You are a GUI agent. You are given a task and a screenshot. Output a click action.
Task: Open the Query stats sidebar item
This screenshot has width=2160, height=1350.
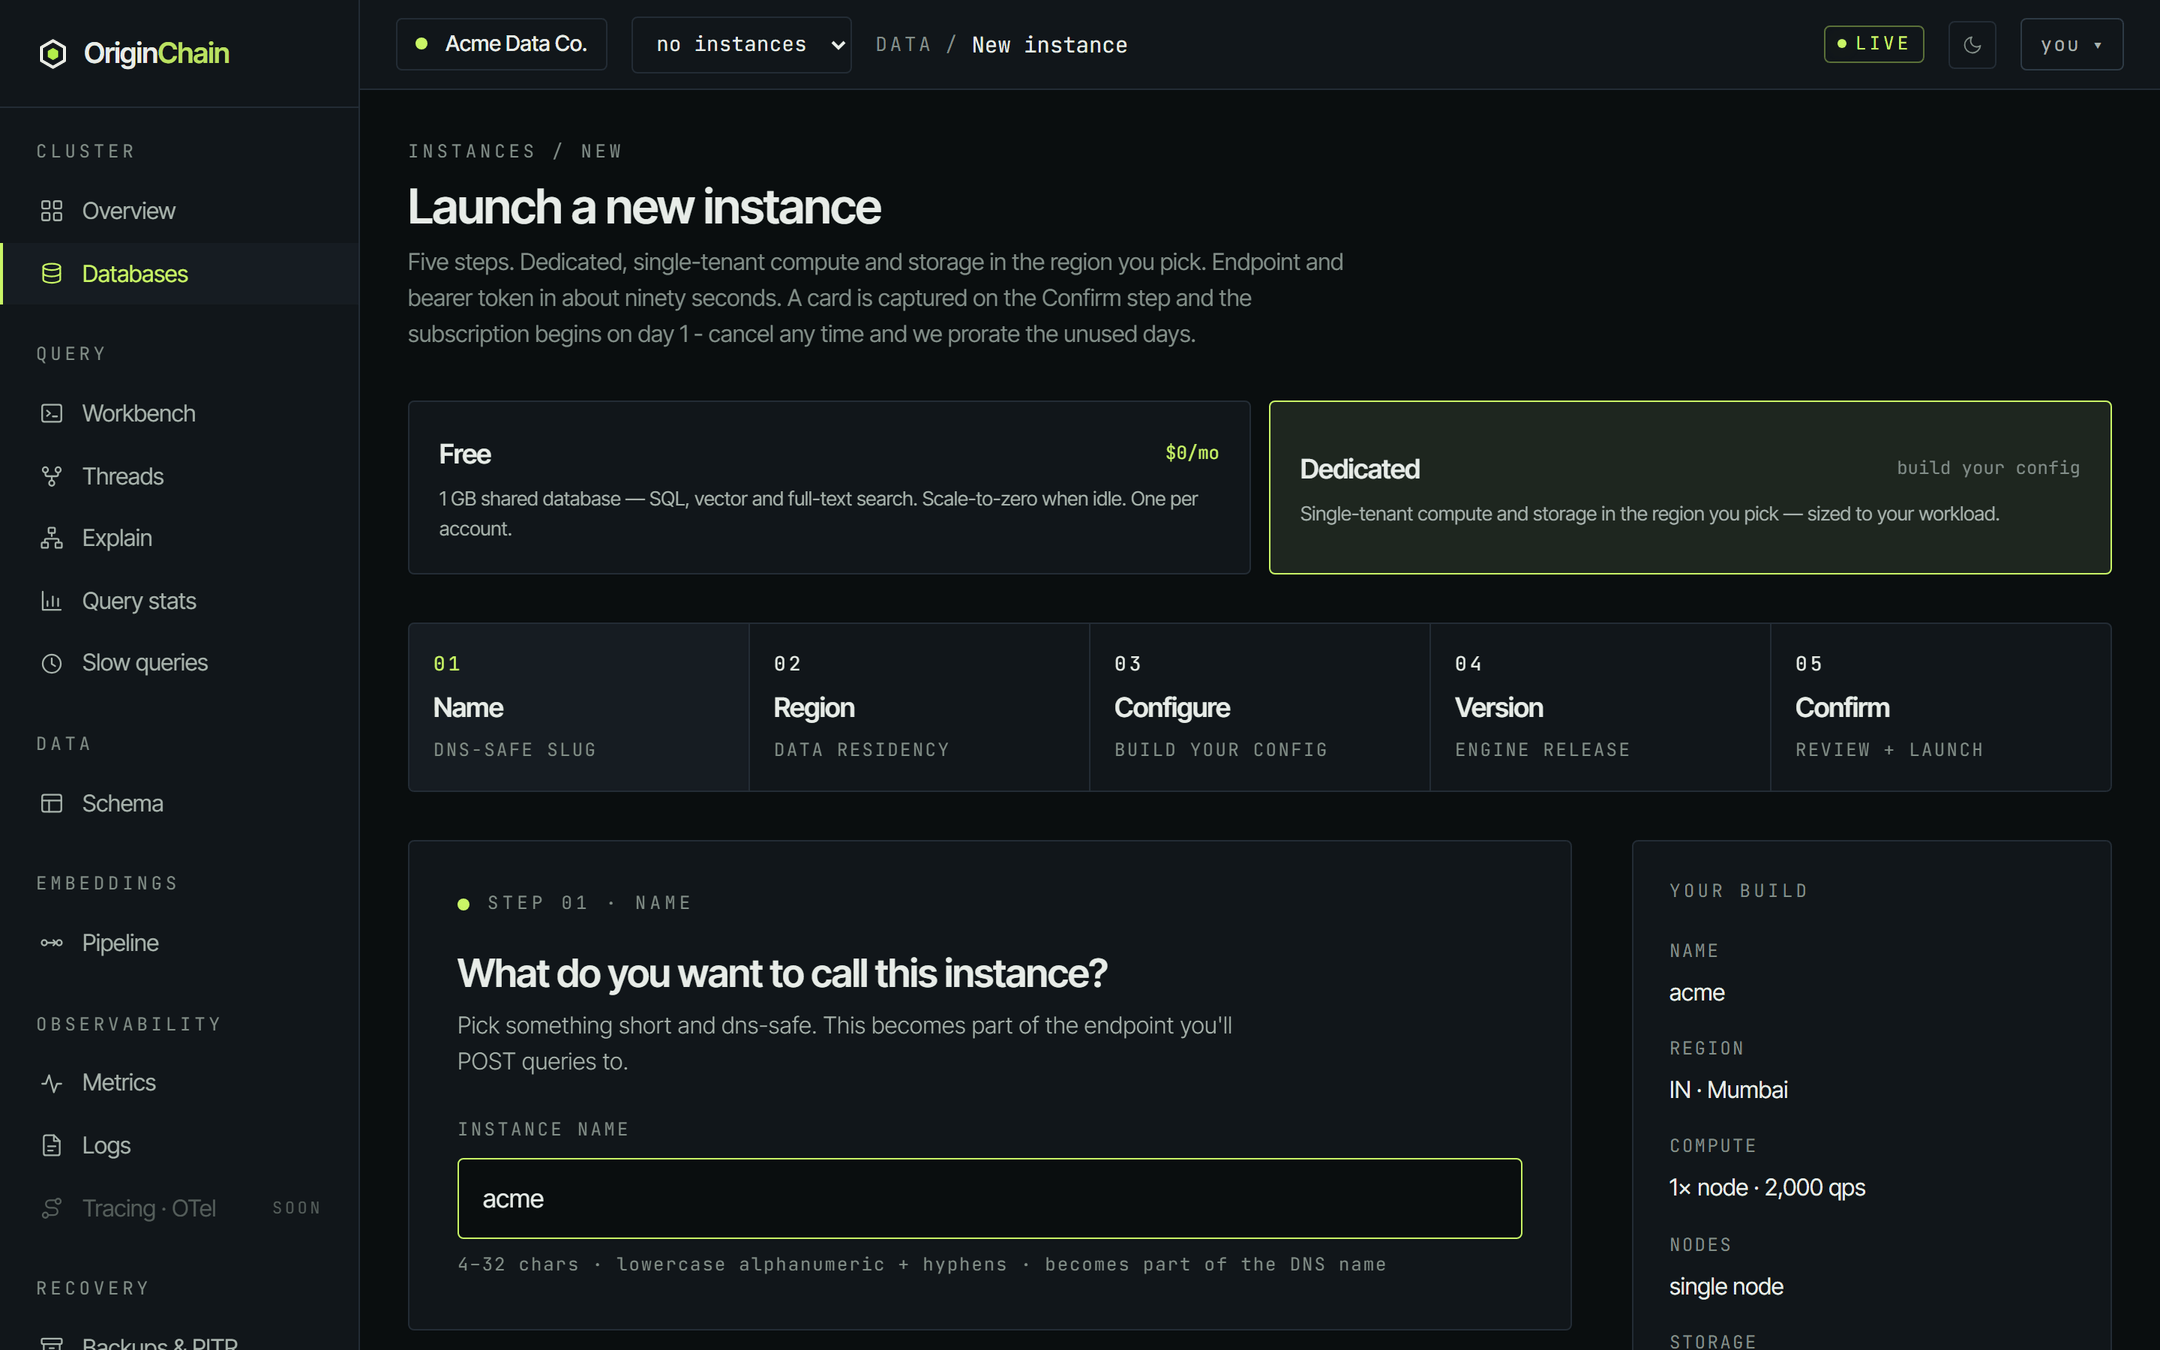tap(180, 601)
